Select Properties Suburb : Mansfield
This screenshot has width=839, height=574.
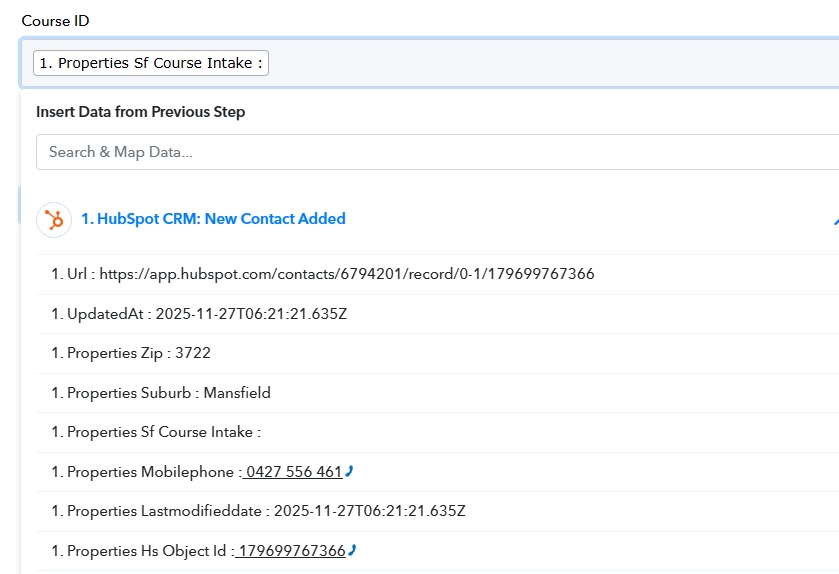[161, 393]
